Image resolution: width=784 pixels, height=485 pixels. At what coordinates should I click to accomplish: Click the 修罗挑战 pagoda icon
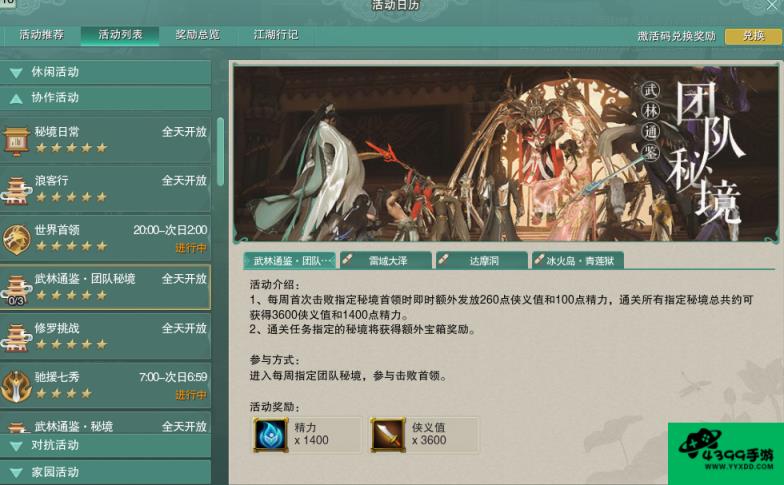pos(16,338)
